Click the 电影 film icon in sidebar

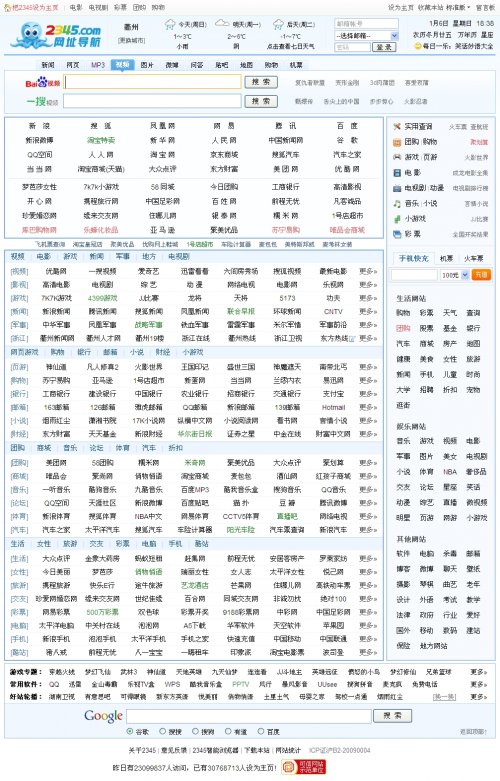point(397,173)
